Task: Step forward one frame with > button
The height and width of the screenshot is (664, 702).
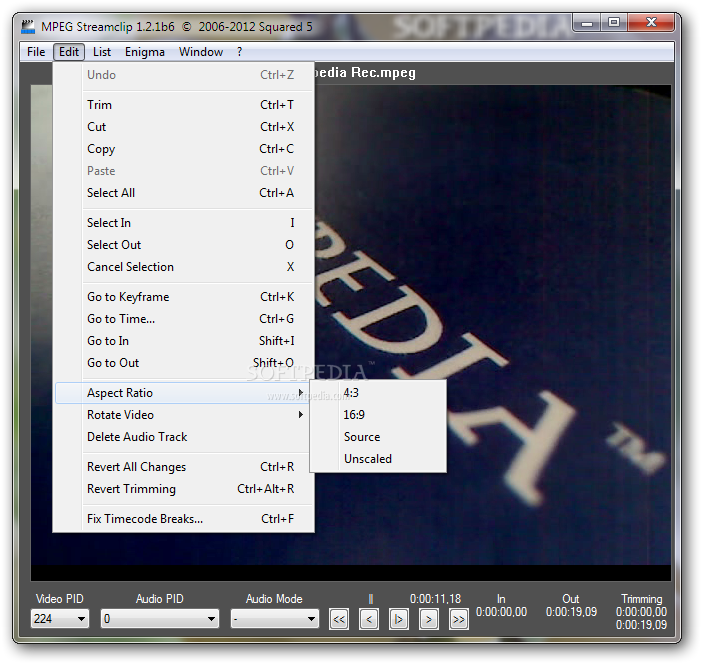Action: click(429, 619)
